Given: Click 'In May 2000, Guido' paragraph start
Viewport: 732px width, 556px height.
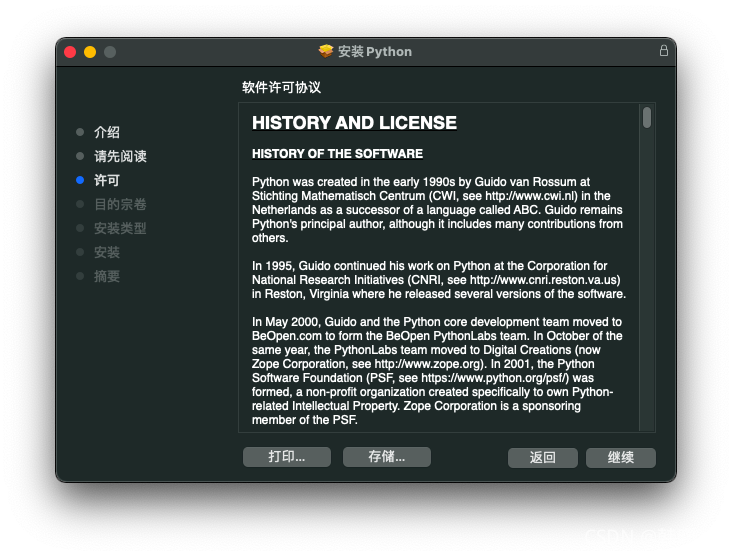Looking at the screenshot, I should [x=303, y=322].
